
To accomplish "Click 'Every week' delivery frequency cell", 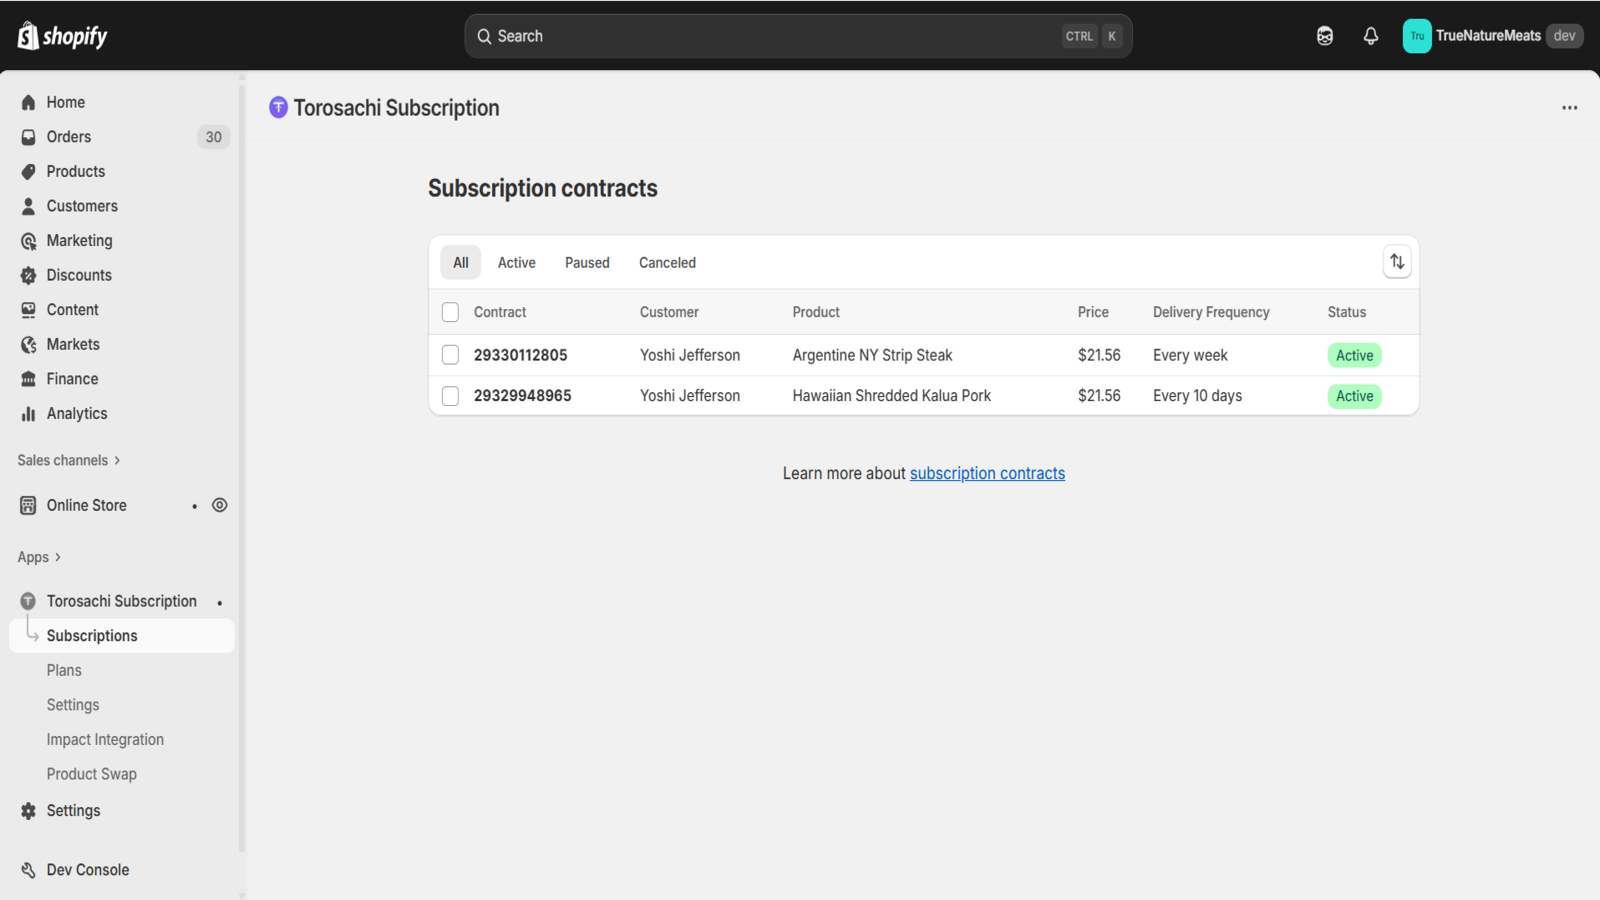I will (1190, 355).
